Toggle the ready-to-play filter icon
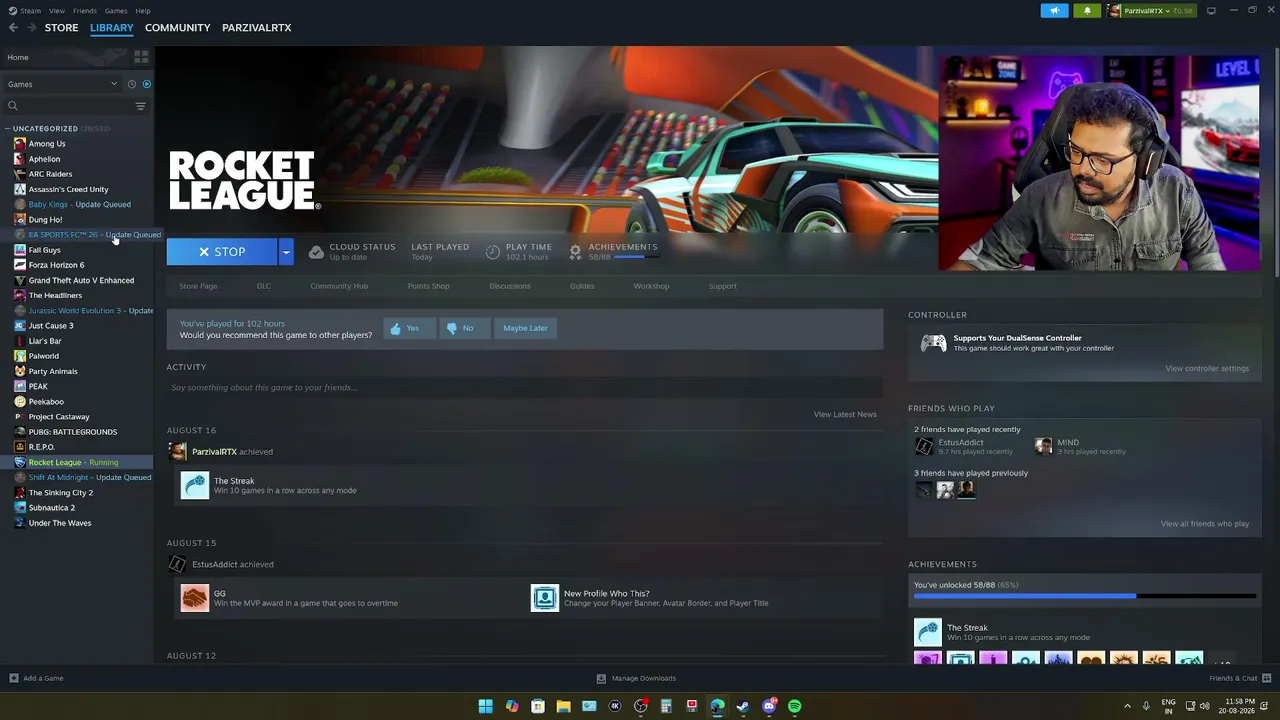The height and width of the screenshot is (720, 1280). click(146, 84)
